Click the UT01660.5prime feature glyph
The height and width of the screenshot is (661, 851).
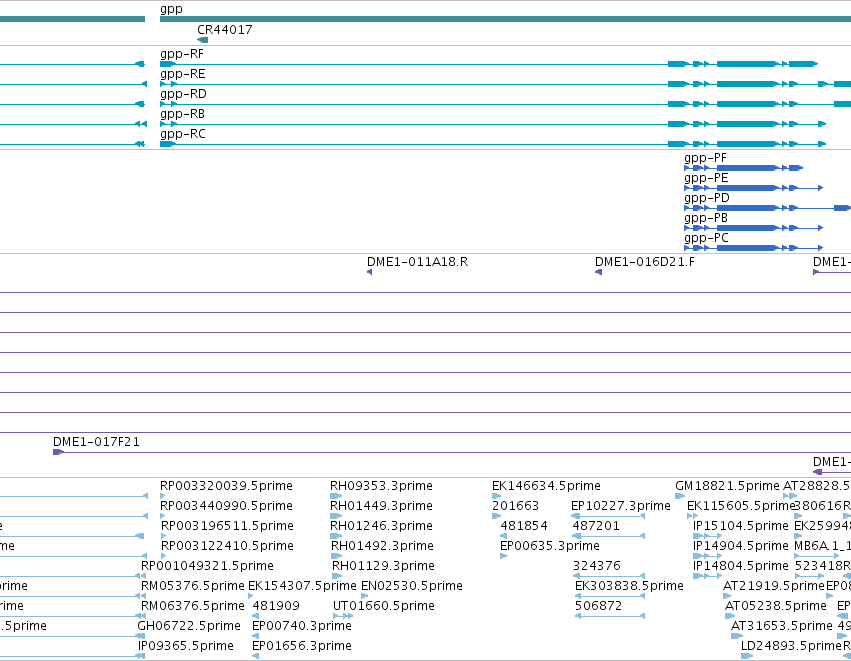coord(343,616)
